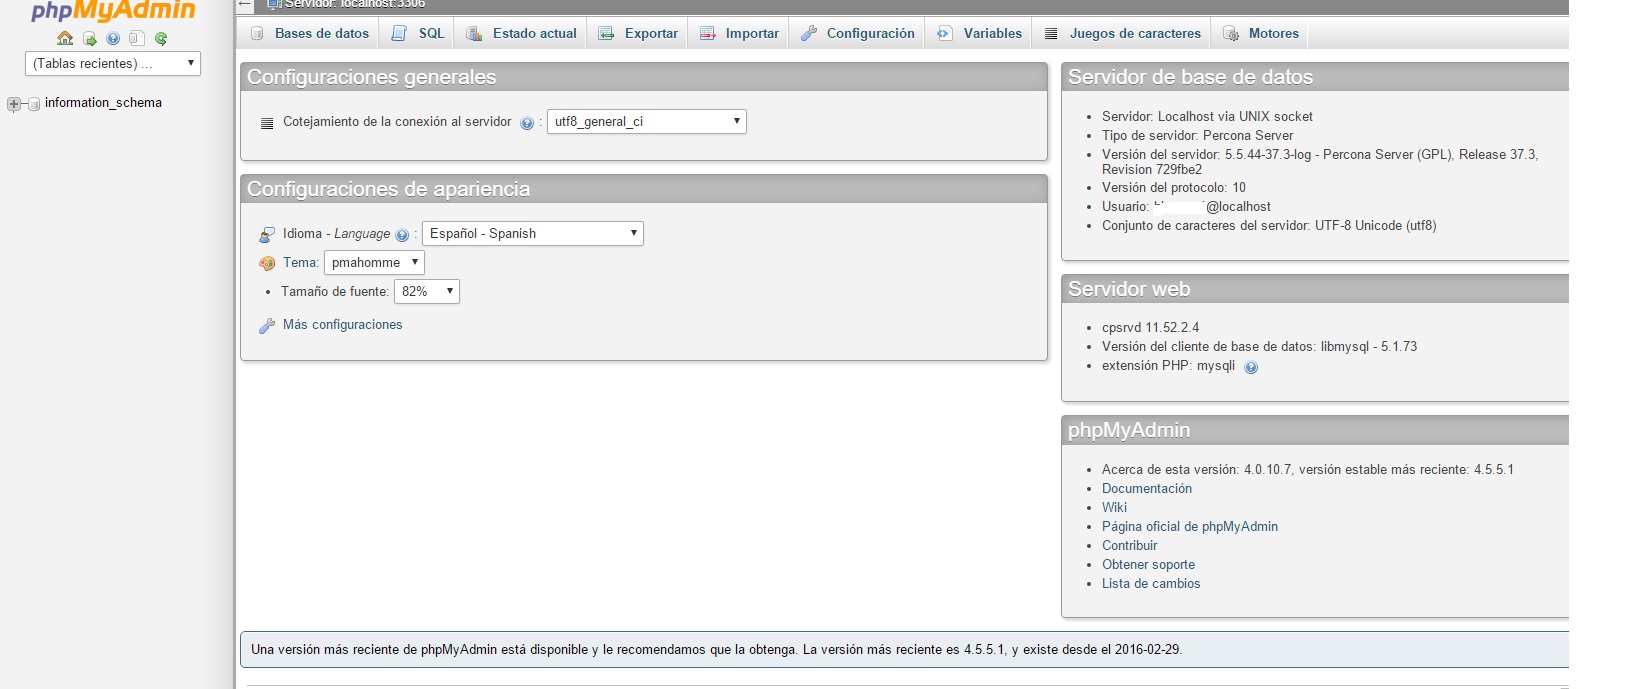Click the theme palette icon beside Tema

pyautogui.click(x=267, y=263)
